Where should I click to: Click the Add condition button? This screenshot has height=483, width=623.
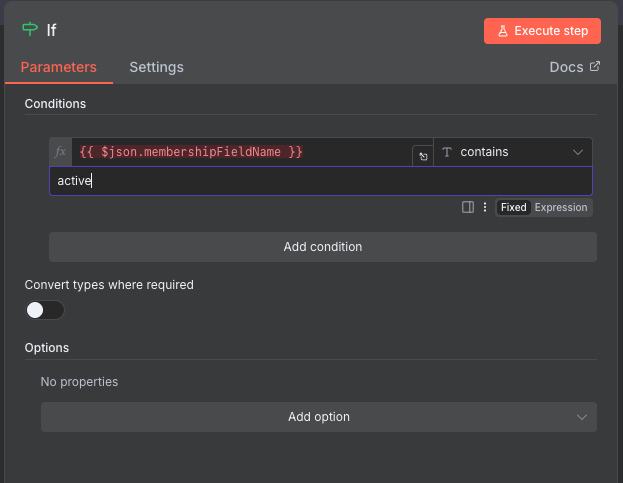(322, 247)
